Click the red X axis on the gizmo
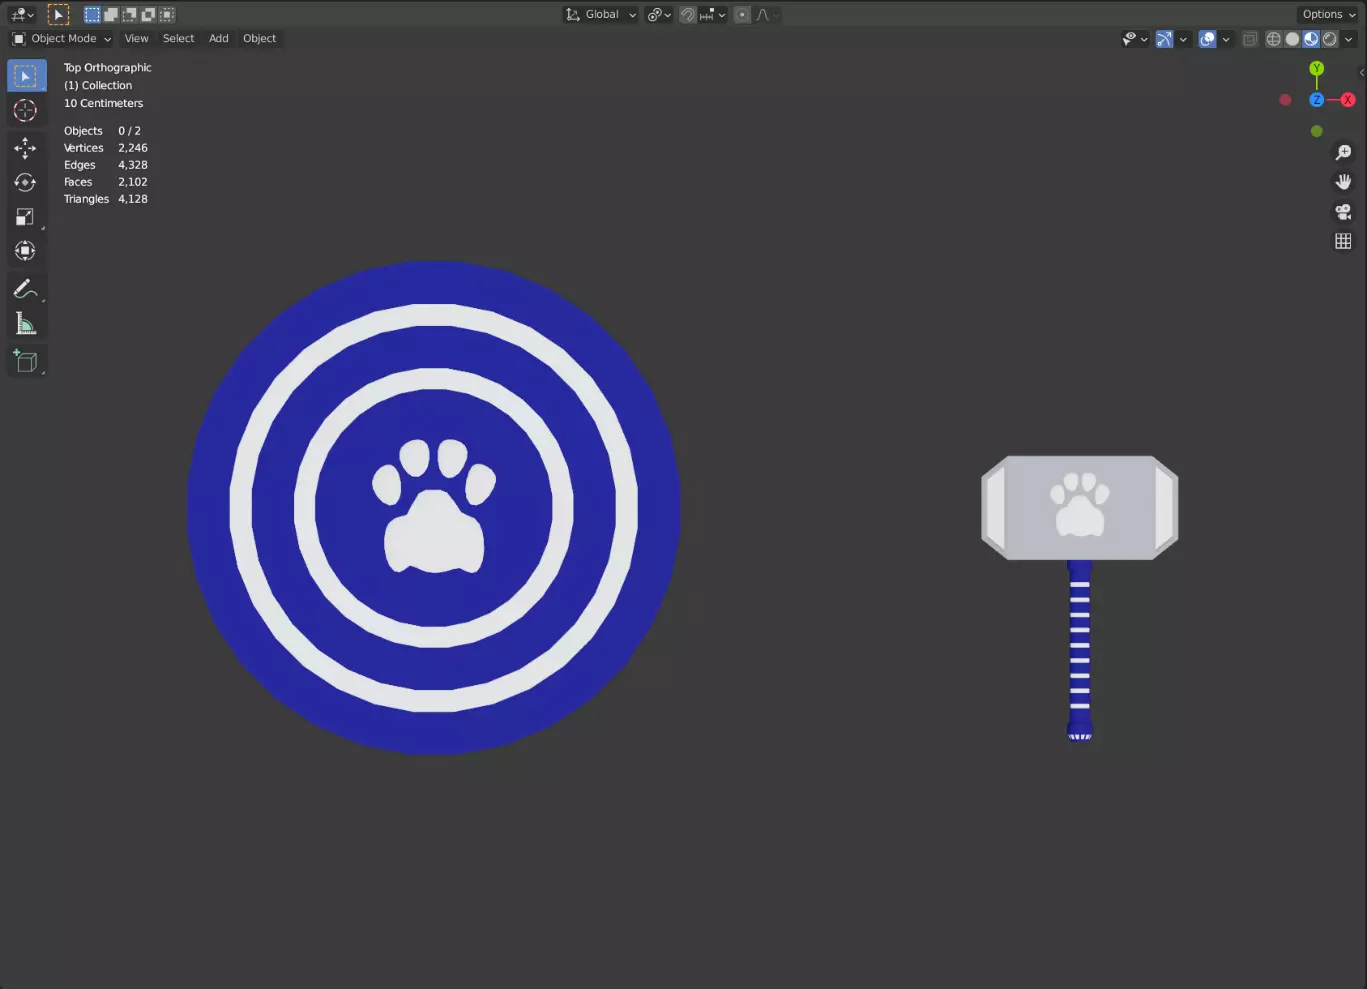1367x989 pixels. 1348,100
